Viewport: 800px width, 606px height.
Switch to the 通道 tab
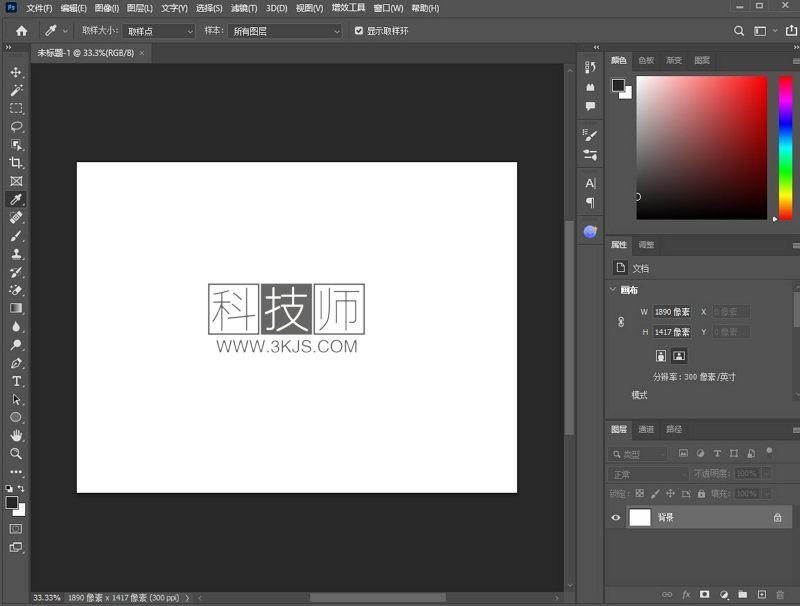coord(646,429)
